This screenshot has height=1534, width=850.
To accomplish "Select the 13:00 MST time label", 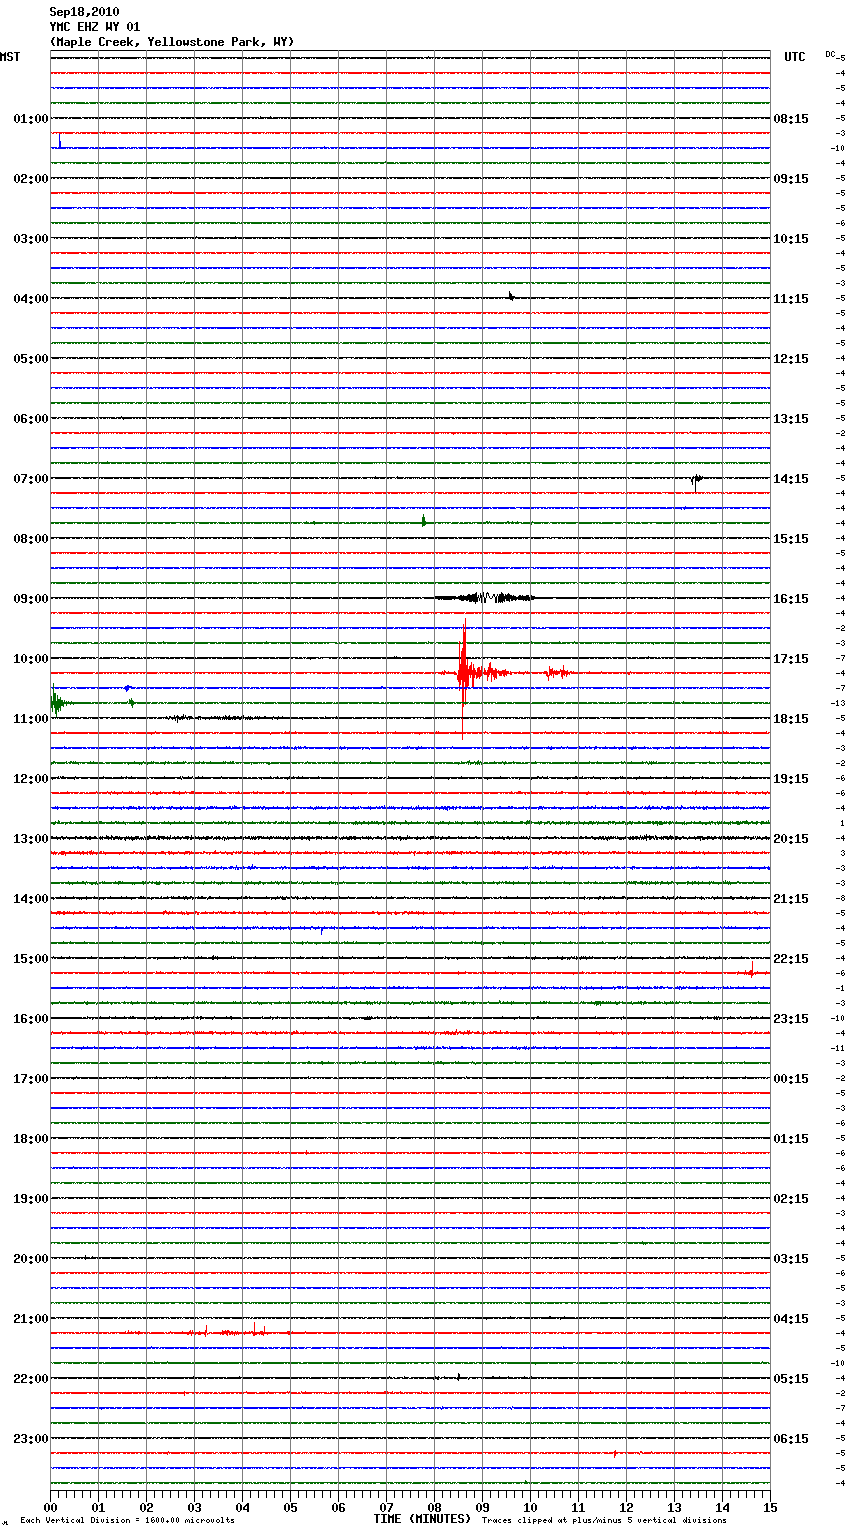I will pos(31,839).
